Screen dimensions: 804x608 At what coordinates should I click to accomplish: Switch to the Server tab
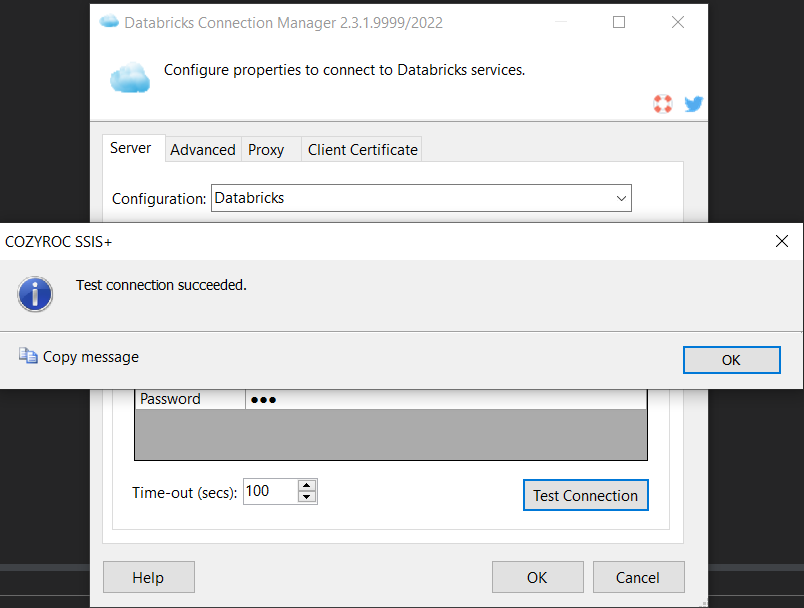pyautogui.click(x=131, y=148)
